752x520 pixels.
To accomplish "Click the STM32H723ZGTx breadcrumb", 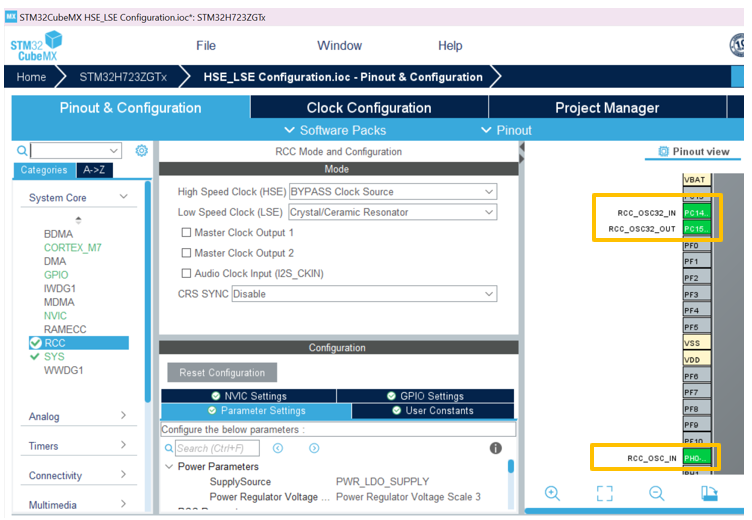I will (123, 77).
